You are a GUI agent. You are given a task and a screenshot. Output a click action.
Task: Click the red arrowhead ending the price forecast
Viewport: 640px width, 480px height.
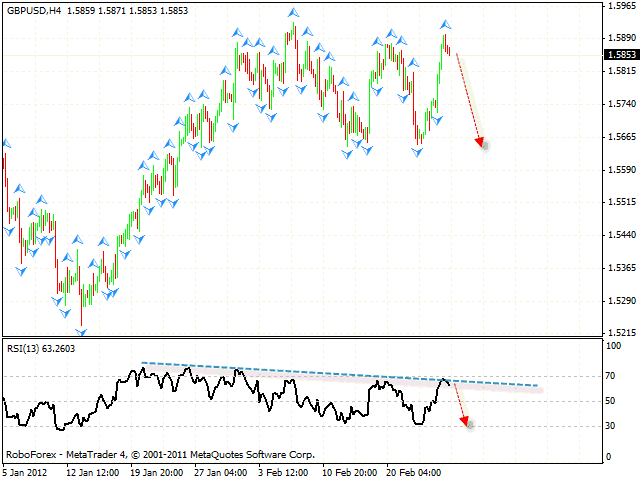coord(482,142)
